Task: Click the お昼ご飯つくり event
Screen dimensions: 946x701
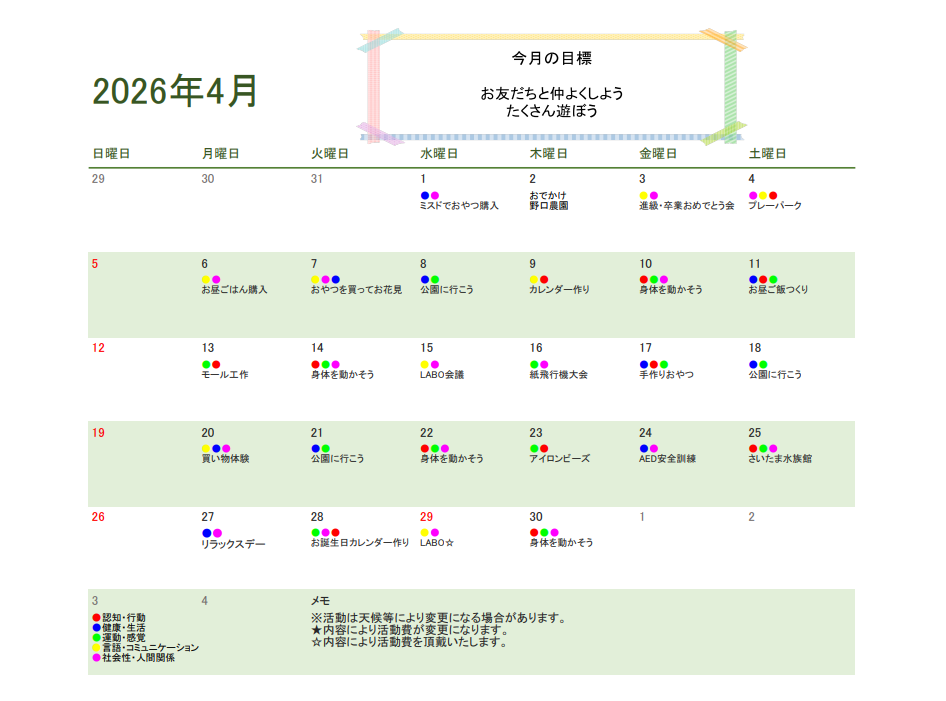Action: click(x=778, y=290)
